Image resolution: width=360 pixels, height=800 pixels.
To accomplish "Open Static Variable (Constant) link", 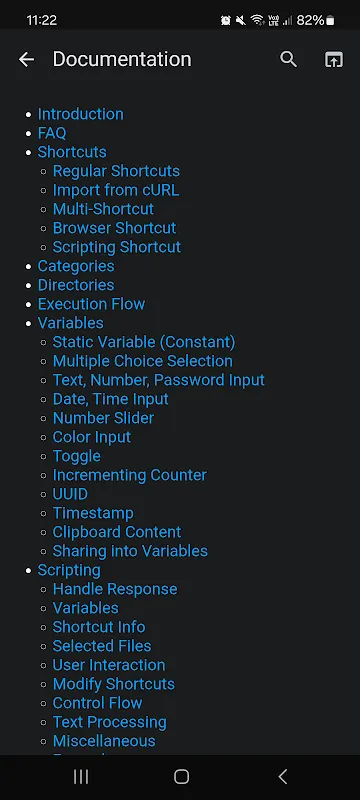I will (x=144, y=342).
